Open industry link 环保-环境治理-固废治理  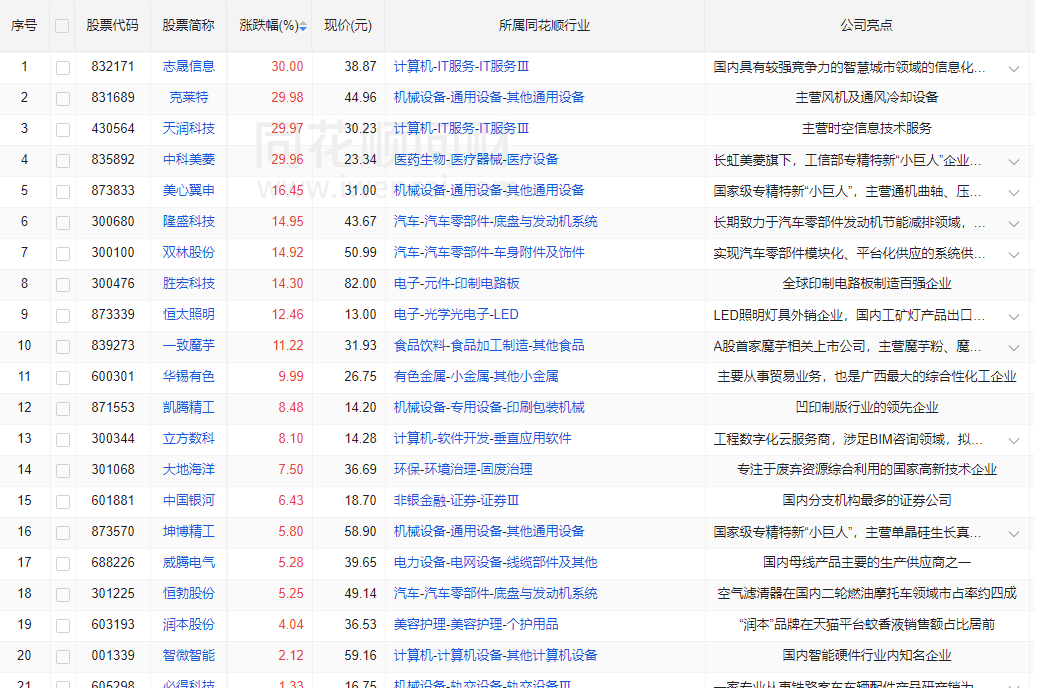(x=463, y=469)
